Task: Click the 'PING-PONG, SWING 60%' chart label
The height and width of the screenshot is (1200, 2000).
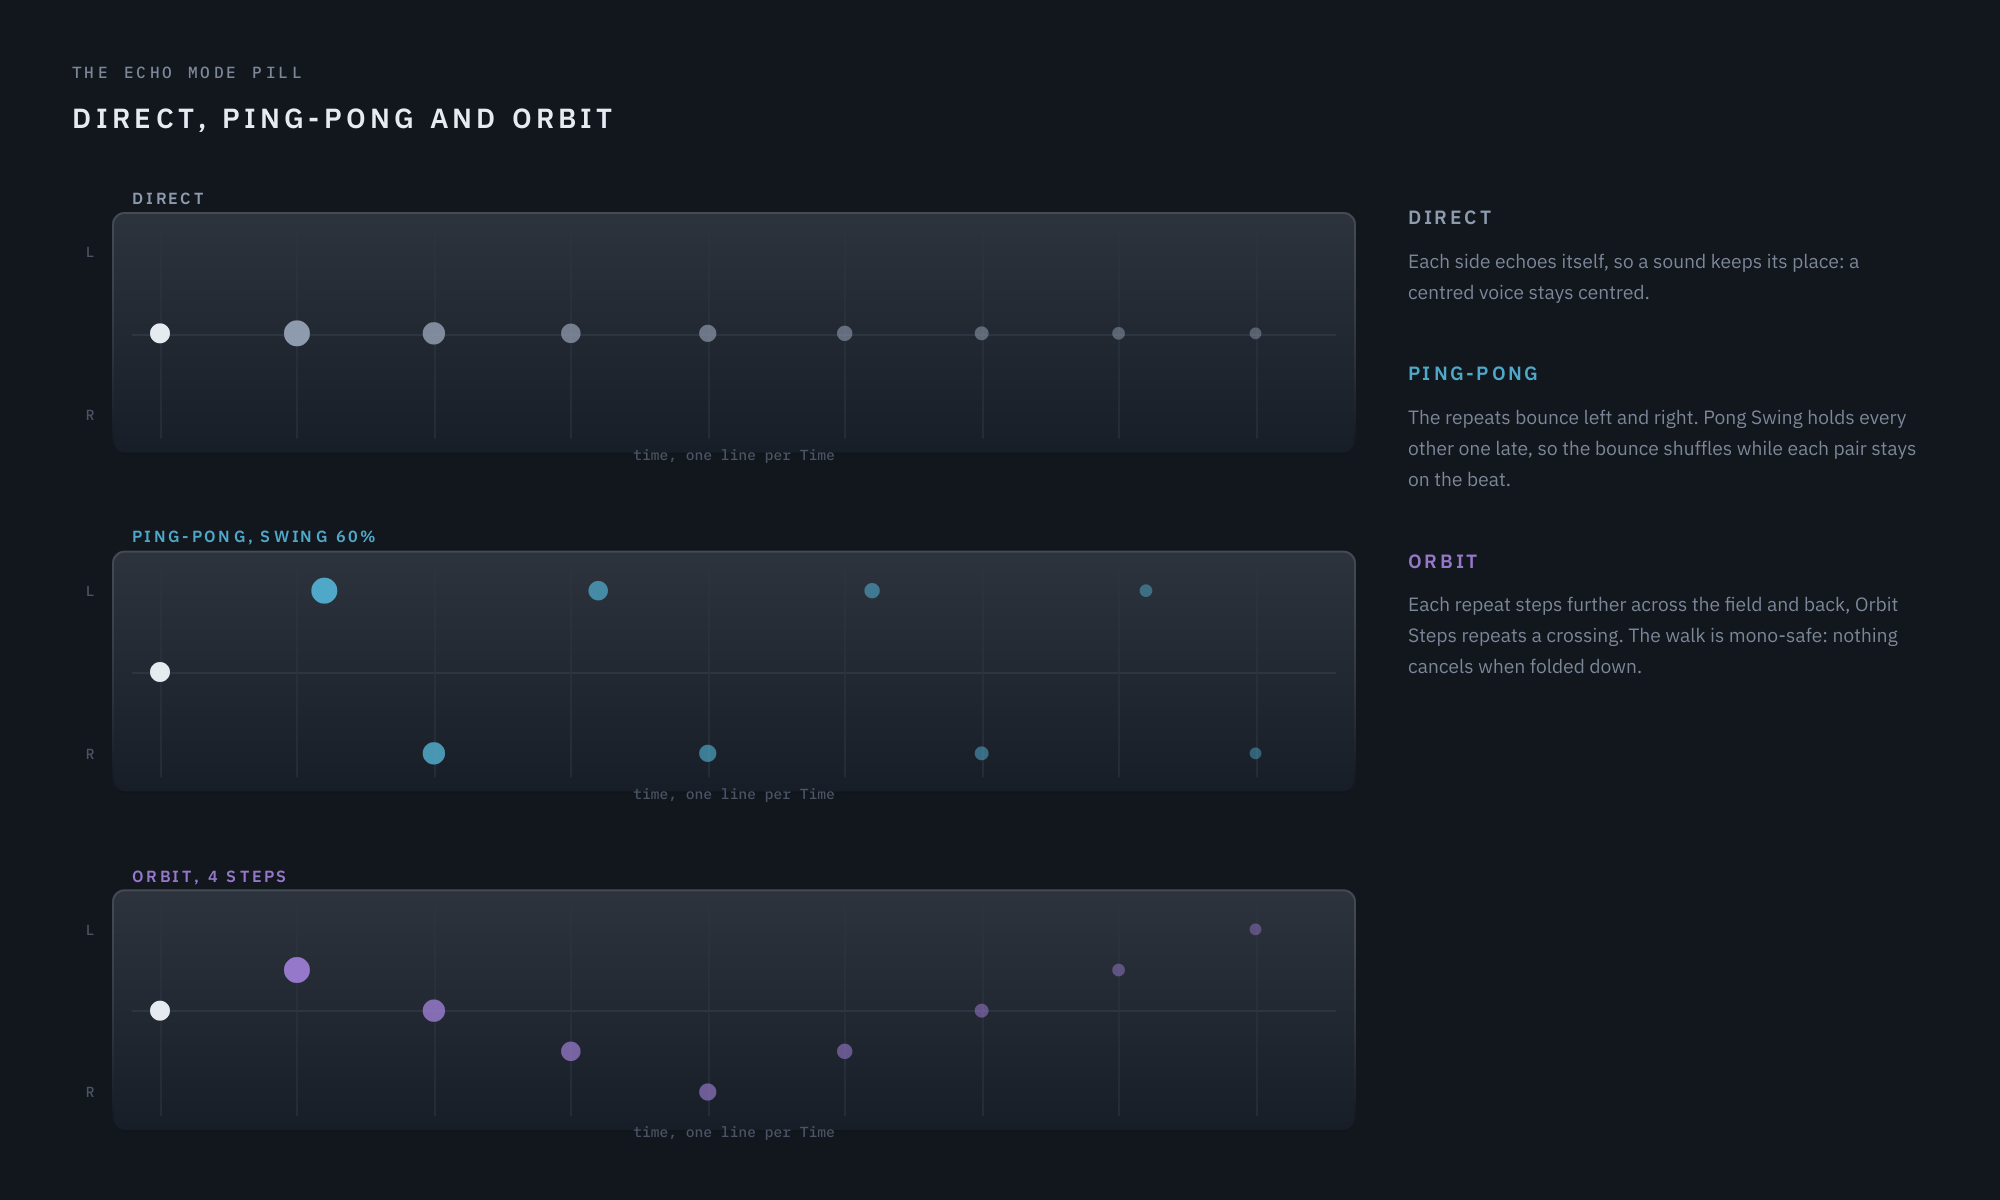Action: point(254,537)
